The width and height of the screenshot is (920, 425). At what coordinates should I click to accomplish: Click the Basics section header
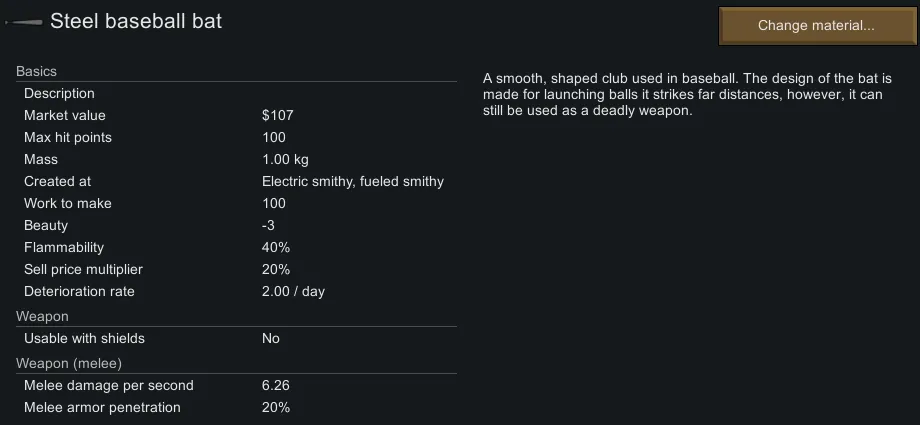[x=36, y=71]
